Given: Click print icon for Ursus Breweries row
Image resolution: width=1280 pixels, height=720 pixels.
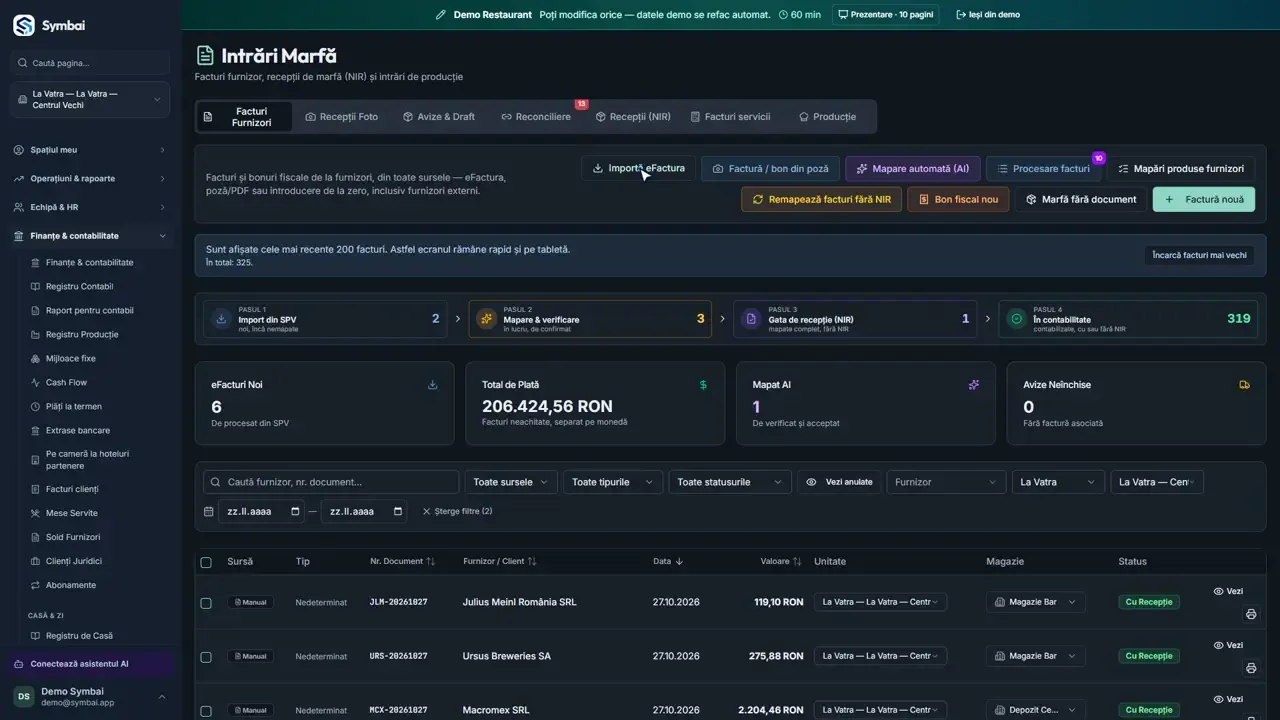Looking at the screenshot, I should (1250, 668).
